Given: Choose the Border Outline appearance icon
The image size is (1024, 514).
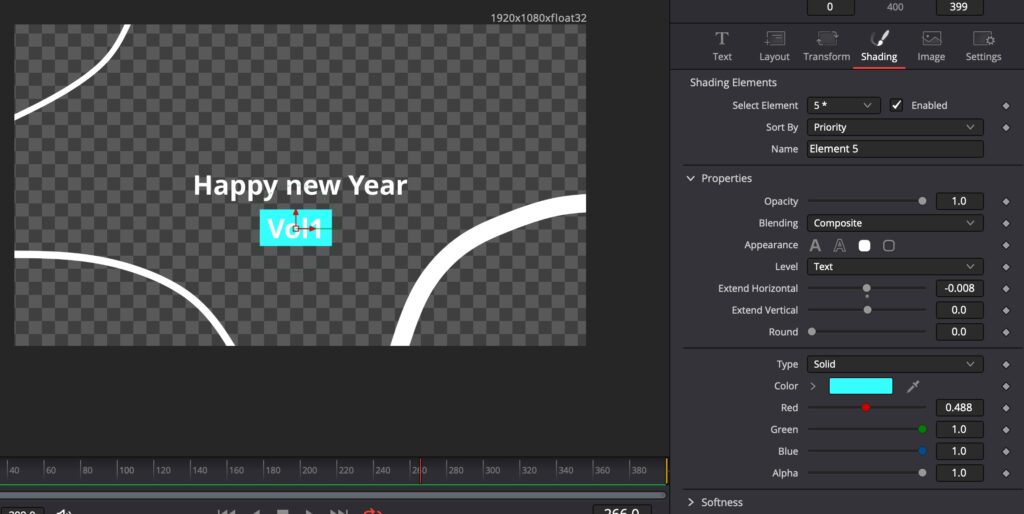Looking at the screenshot, I should coord(889,246).
